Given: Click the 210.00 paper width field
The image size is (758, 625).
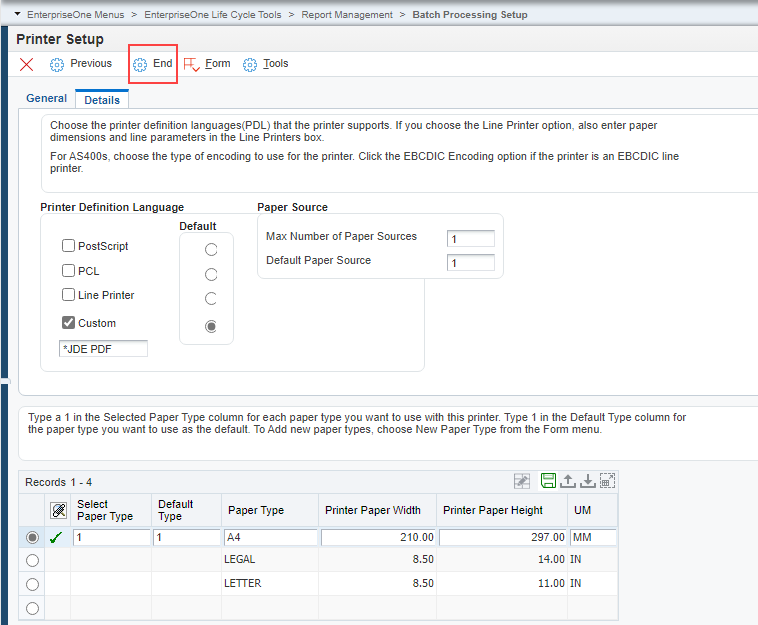Looking at the screenshot, I should click(378, 537).
